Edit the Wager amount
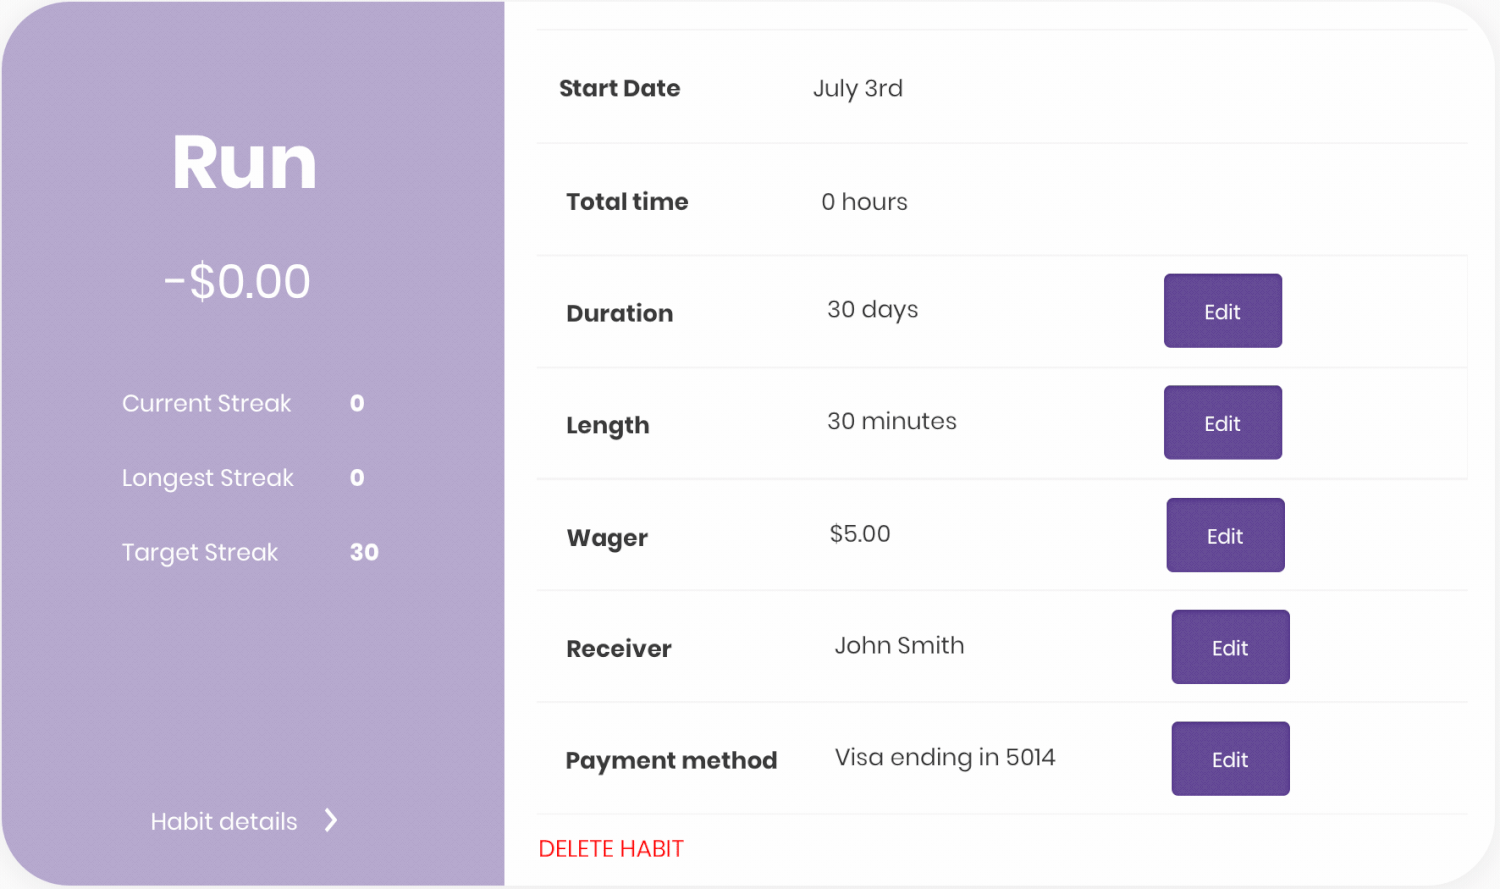Image resolution: width=1500 pixels, height=889 pixels. (x=1225, y=535)
